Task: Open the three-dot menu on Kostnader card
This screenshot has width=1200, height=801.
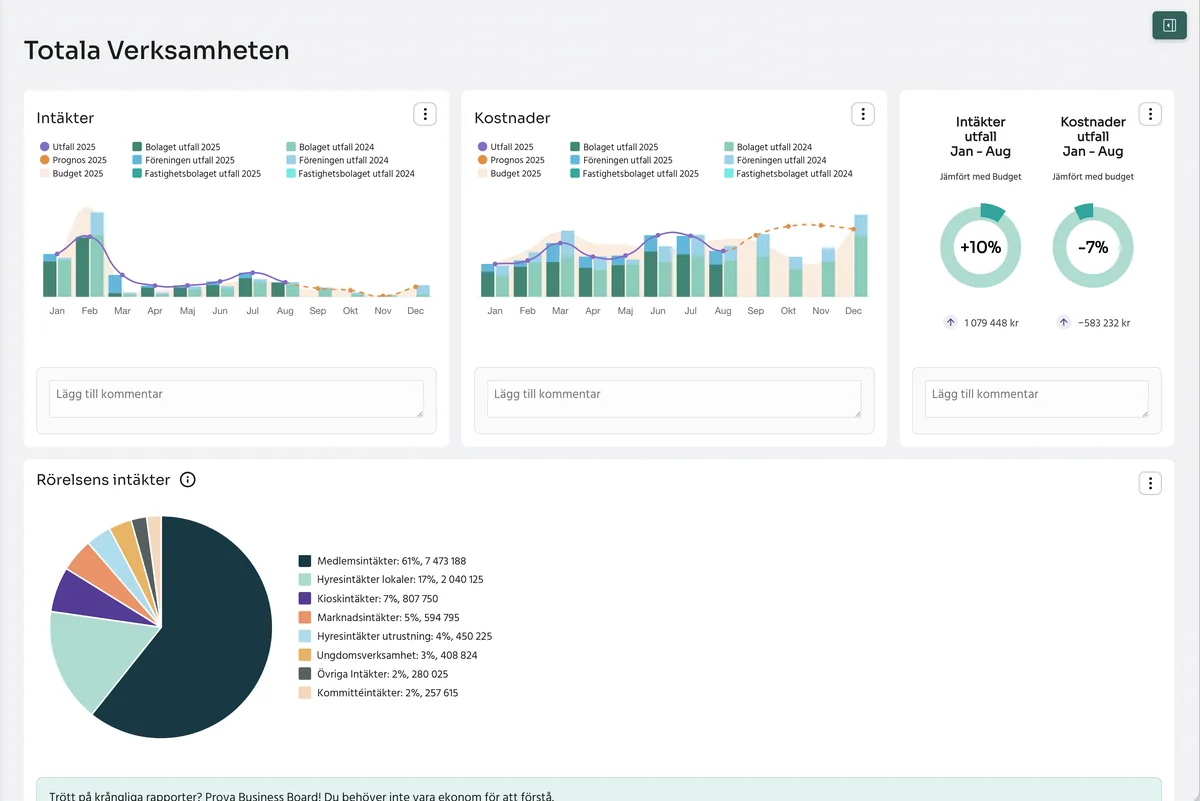Action: (862, 114)
